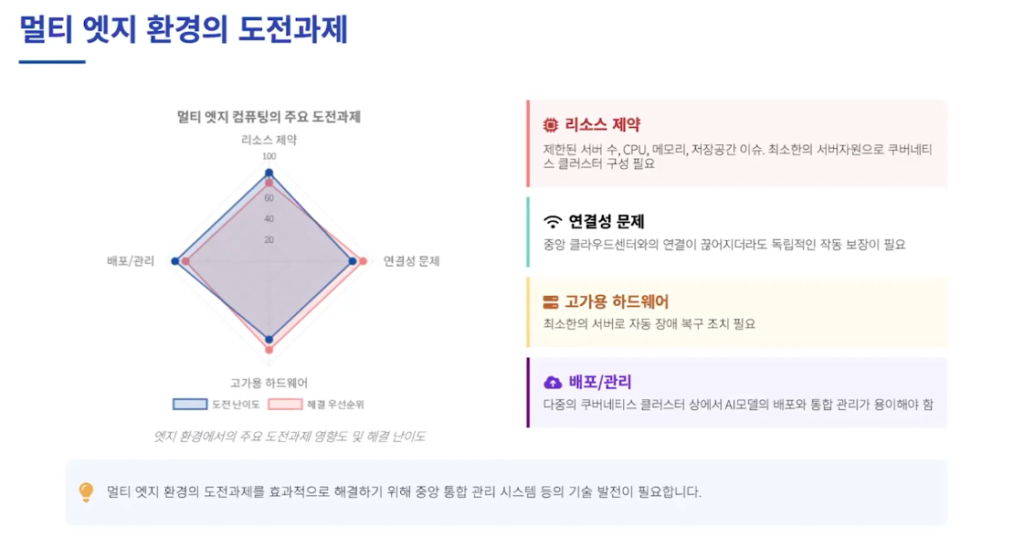Click the blue data point at 배포/관리 axis
Screen dimensions: 1024x538
[174, 261]
